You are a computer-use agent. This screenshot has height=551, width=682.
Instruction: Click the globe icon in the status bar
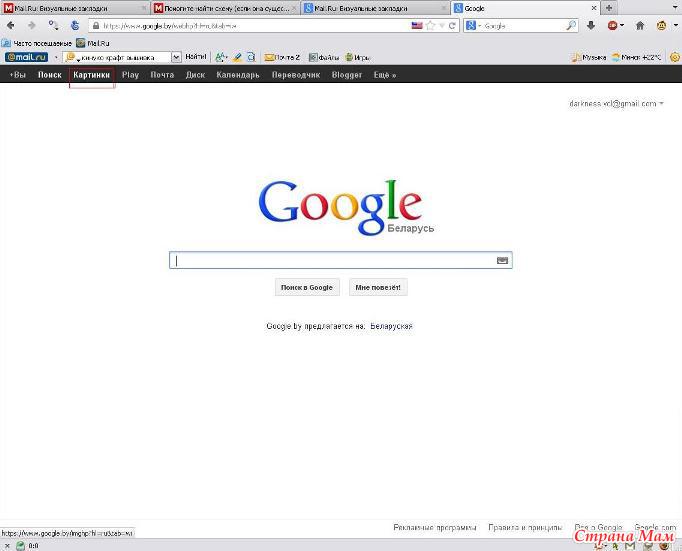20,546
